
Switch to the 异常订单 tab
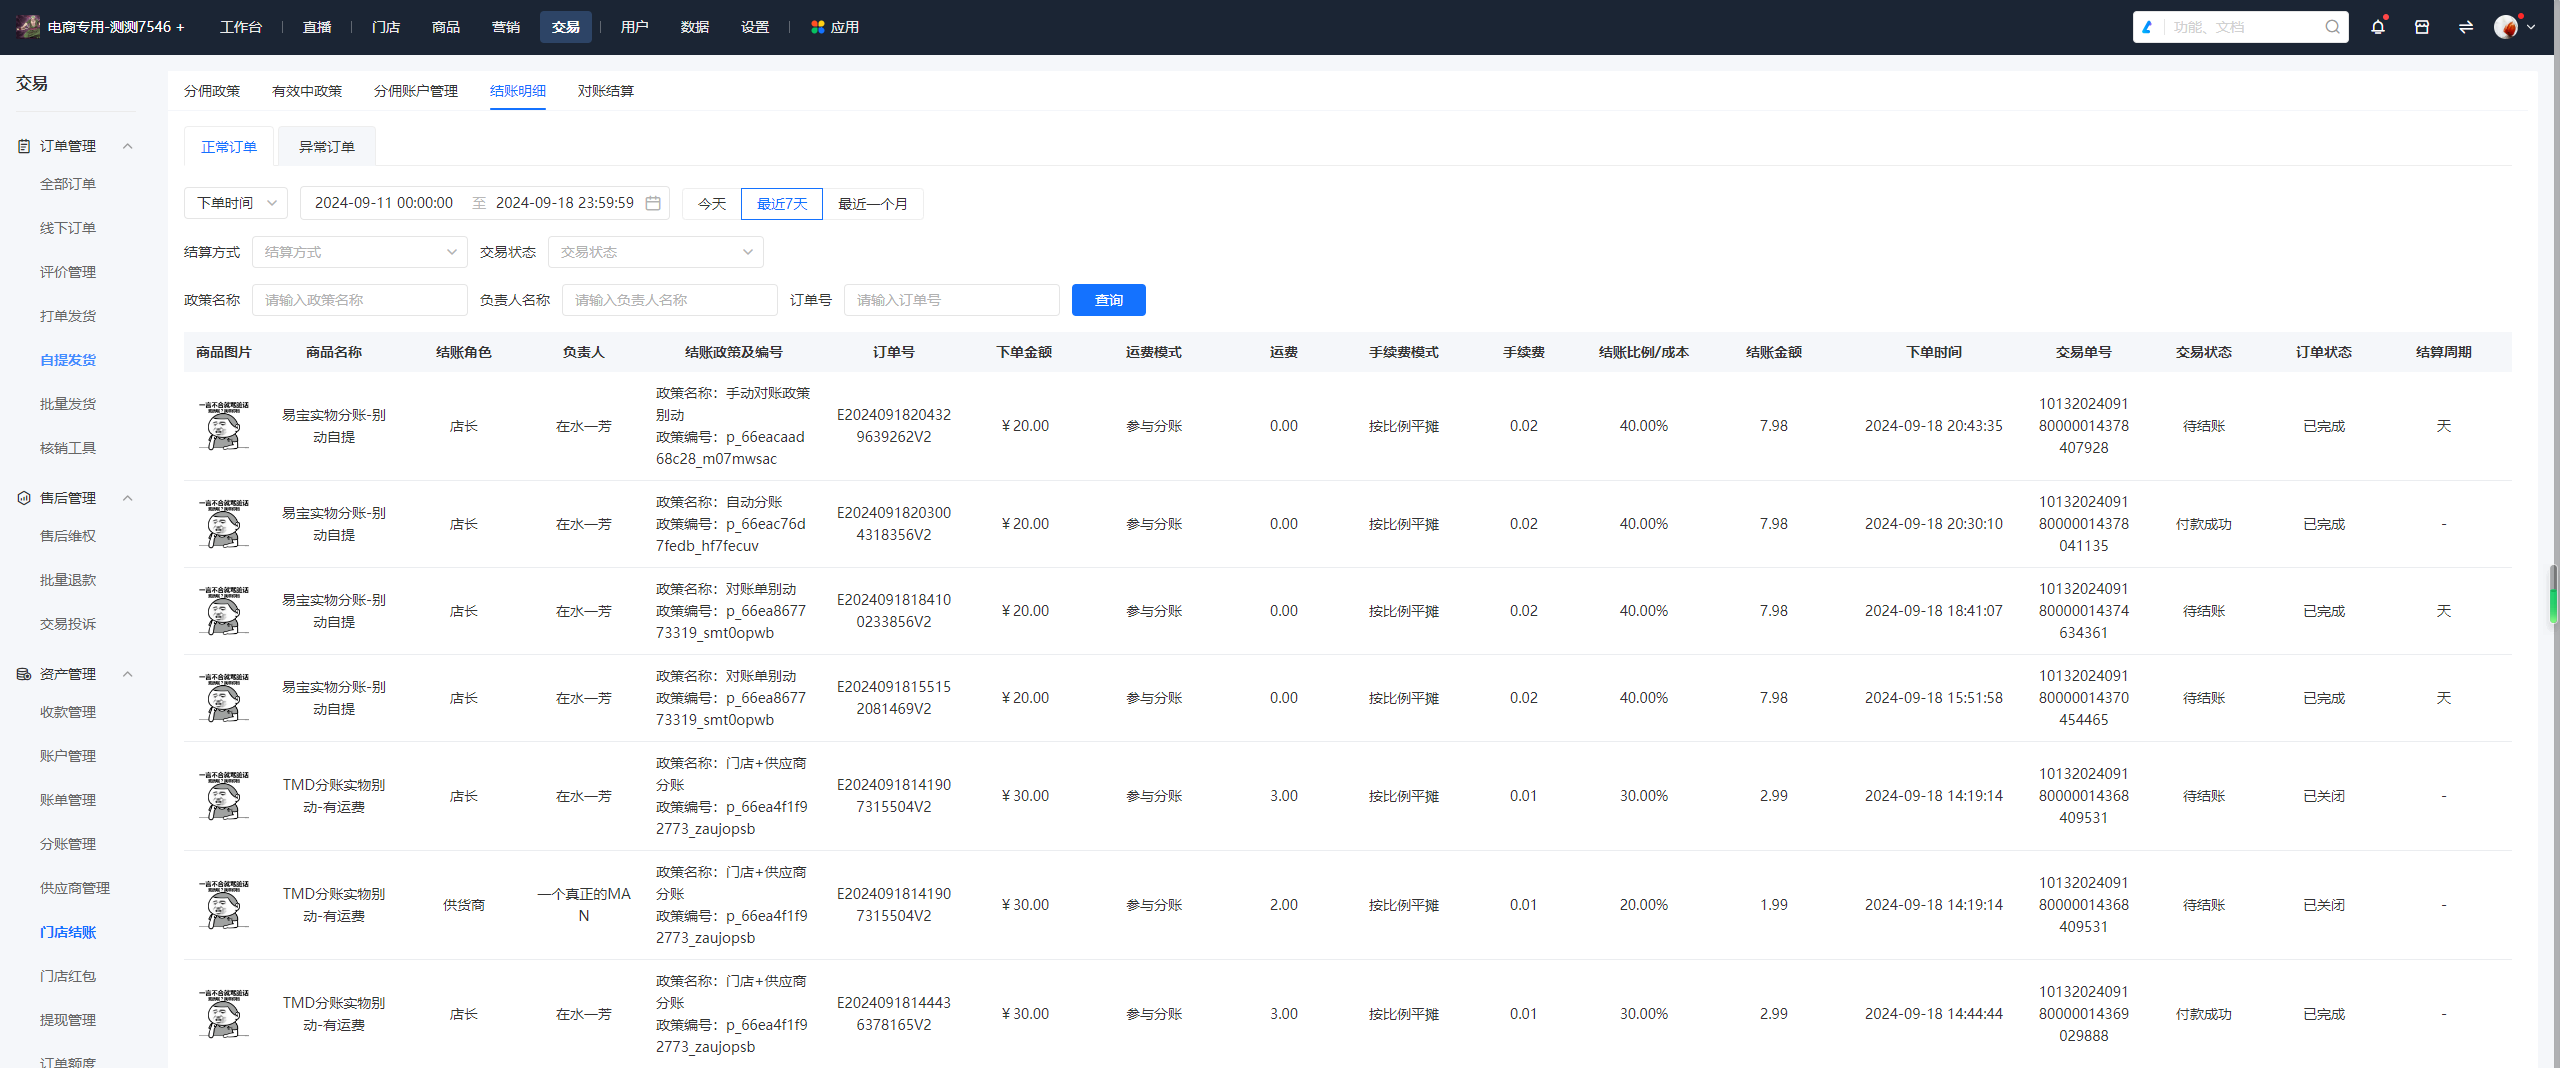click(327, 146)
